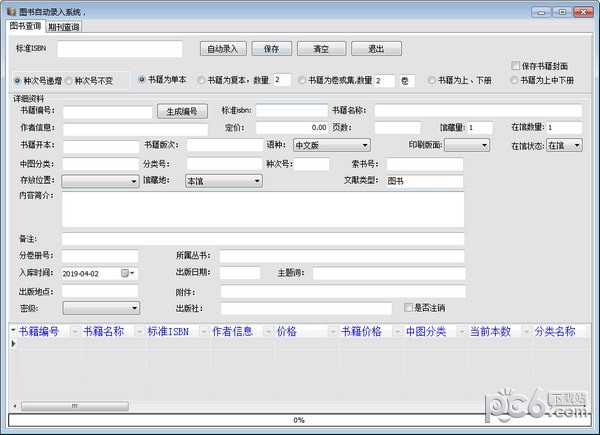The width and height of the screenshot is (600, 435).
Task: Open the 印刷版面 dropdown
Action: tap(467, 145)
